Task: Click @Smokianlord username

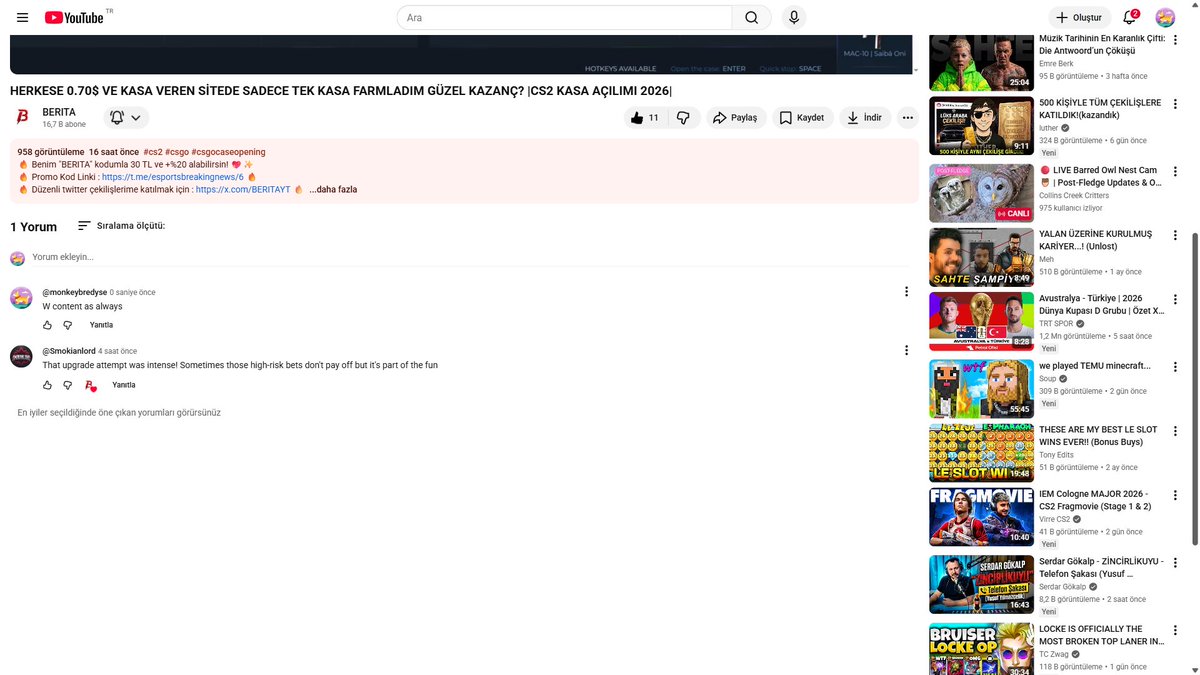Action: pos(69,351)
